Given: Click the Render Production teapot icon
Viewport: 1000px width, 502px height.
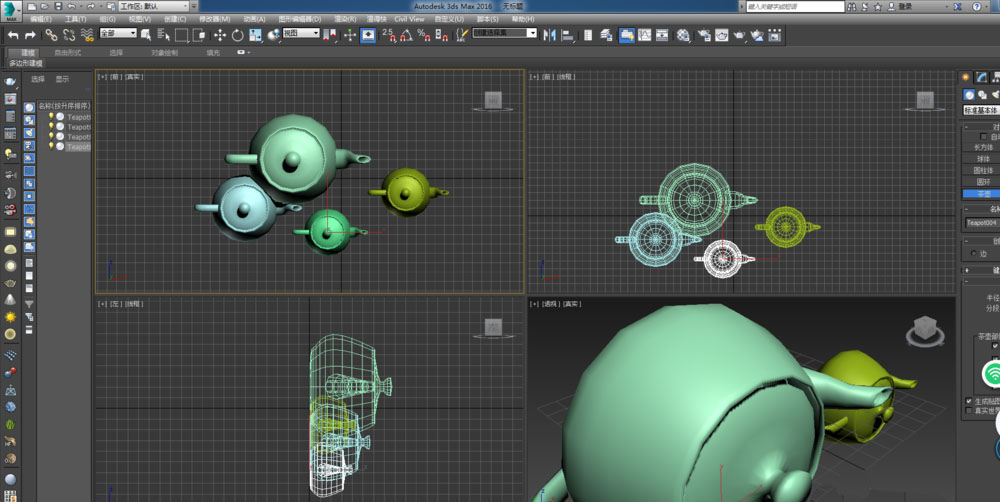Looking at the screenshot, I should pos(739,34).
